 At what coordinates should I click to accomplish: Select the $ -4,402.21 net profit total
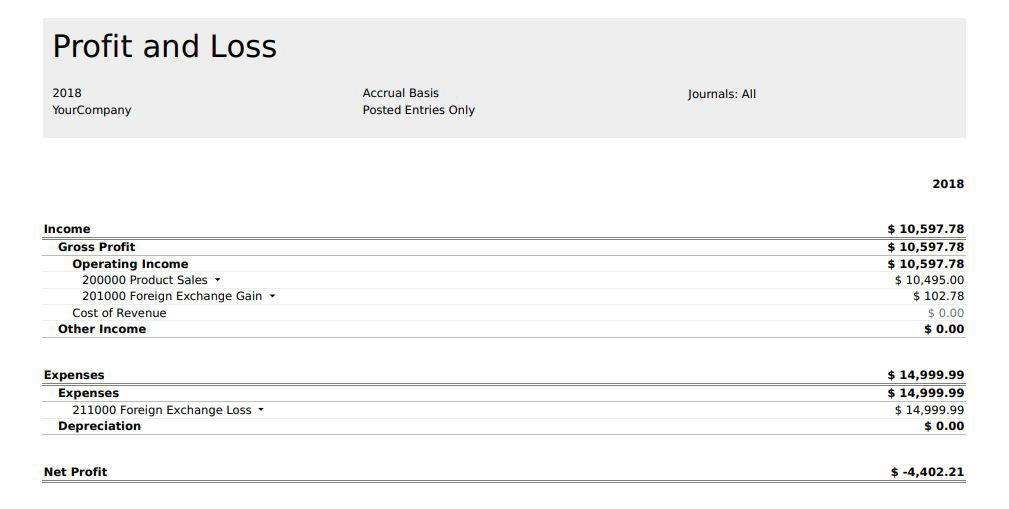(x=927, y=472)
